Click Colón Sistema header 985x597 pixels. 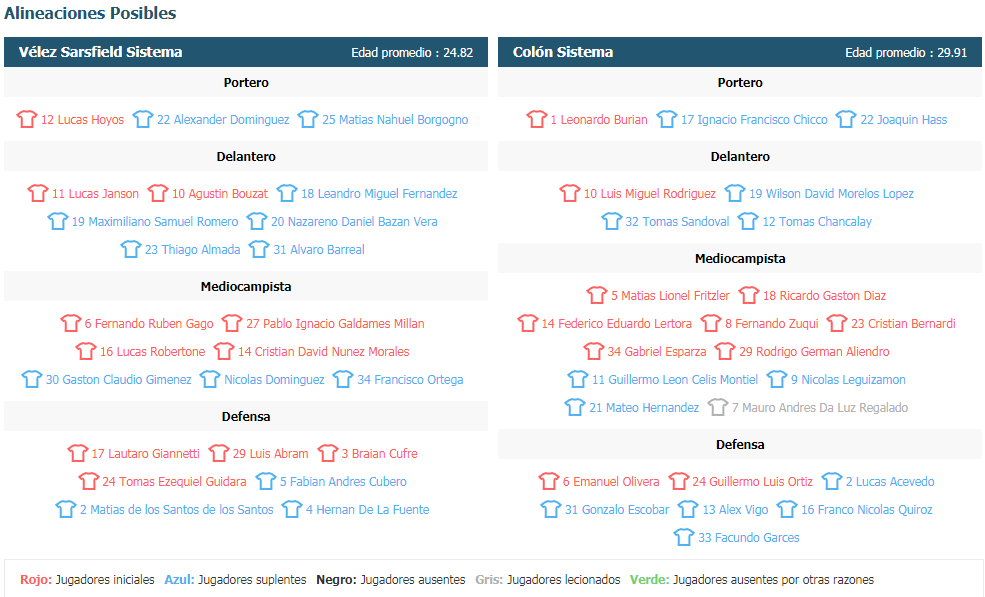tap(563, 52)
